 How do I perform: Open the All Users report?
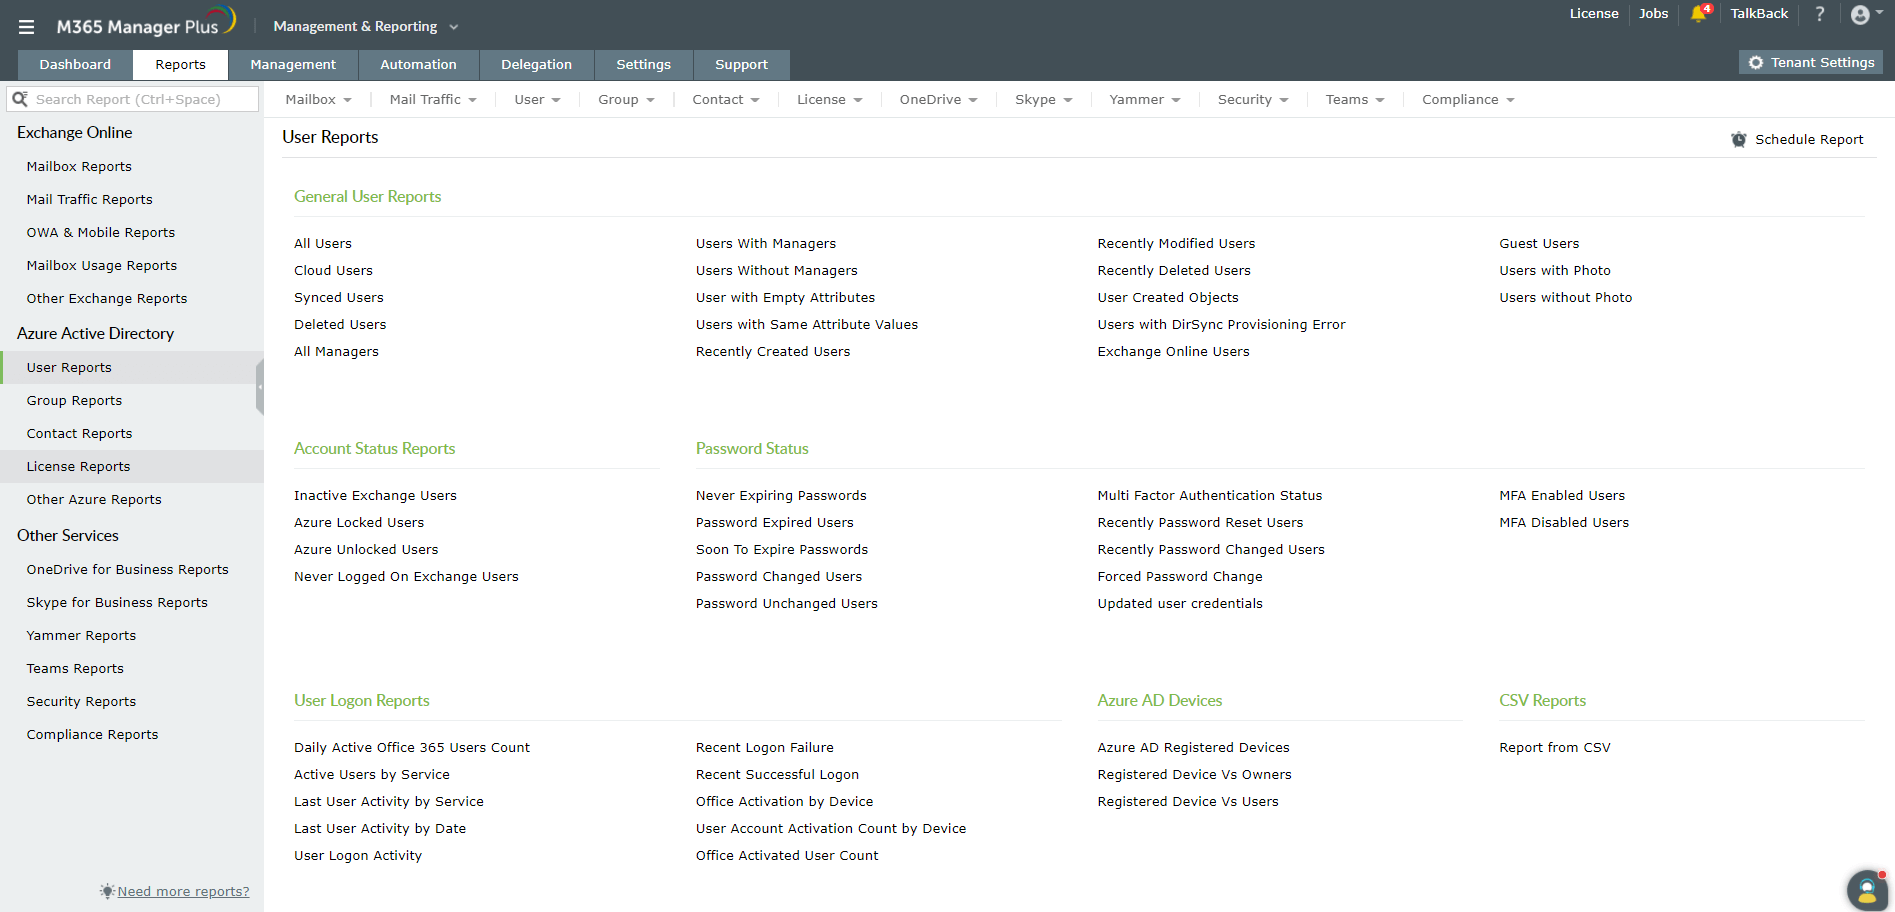(x=322, y=243)
